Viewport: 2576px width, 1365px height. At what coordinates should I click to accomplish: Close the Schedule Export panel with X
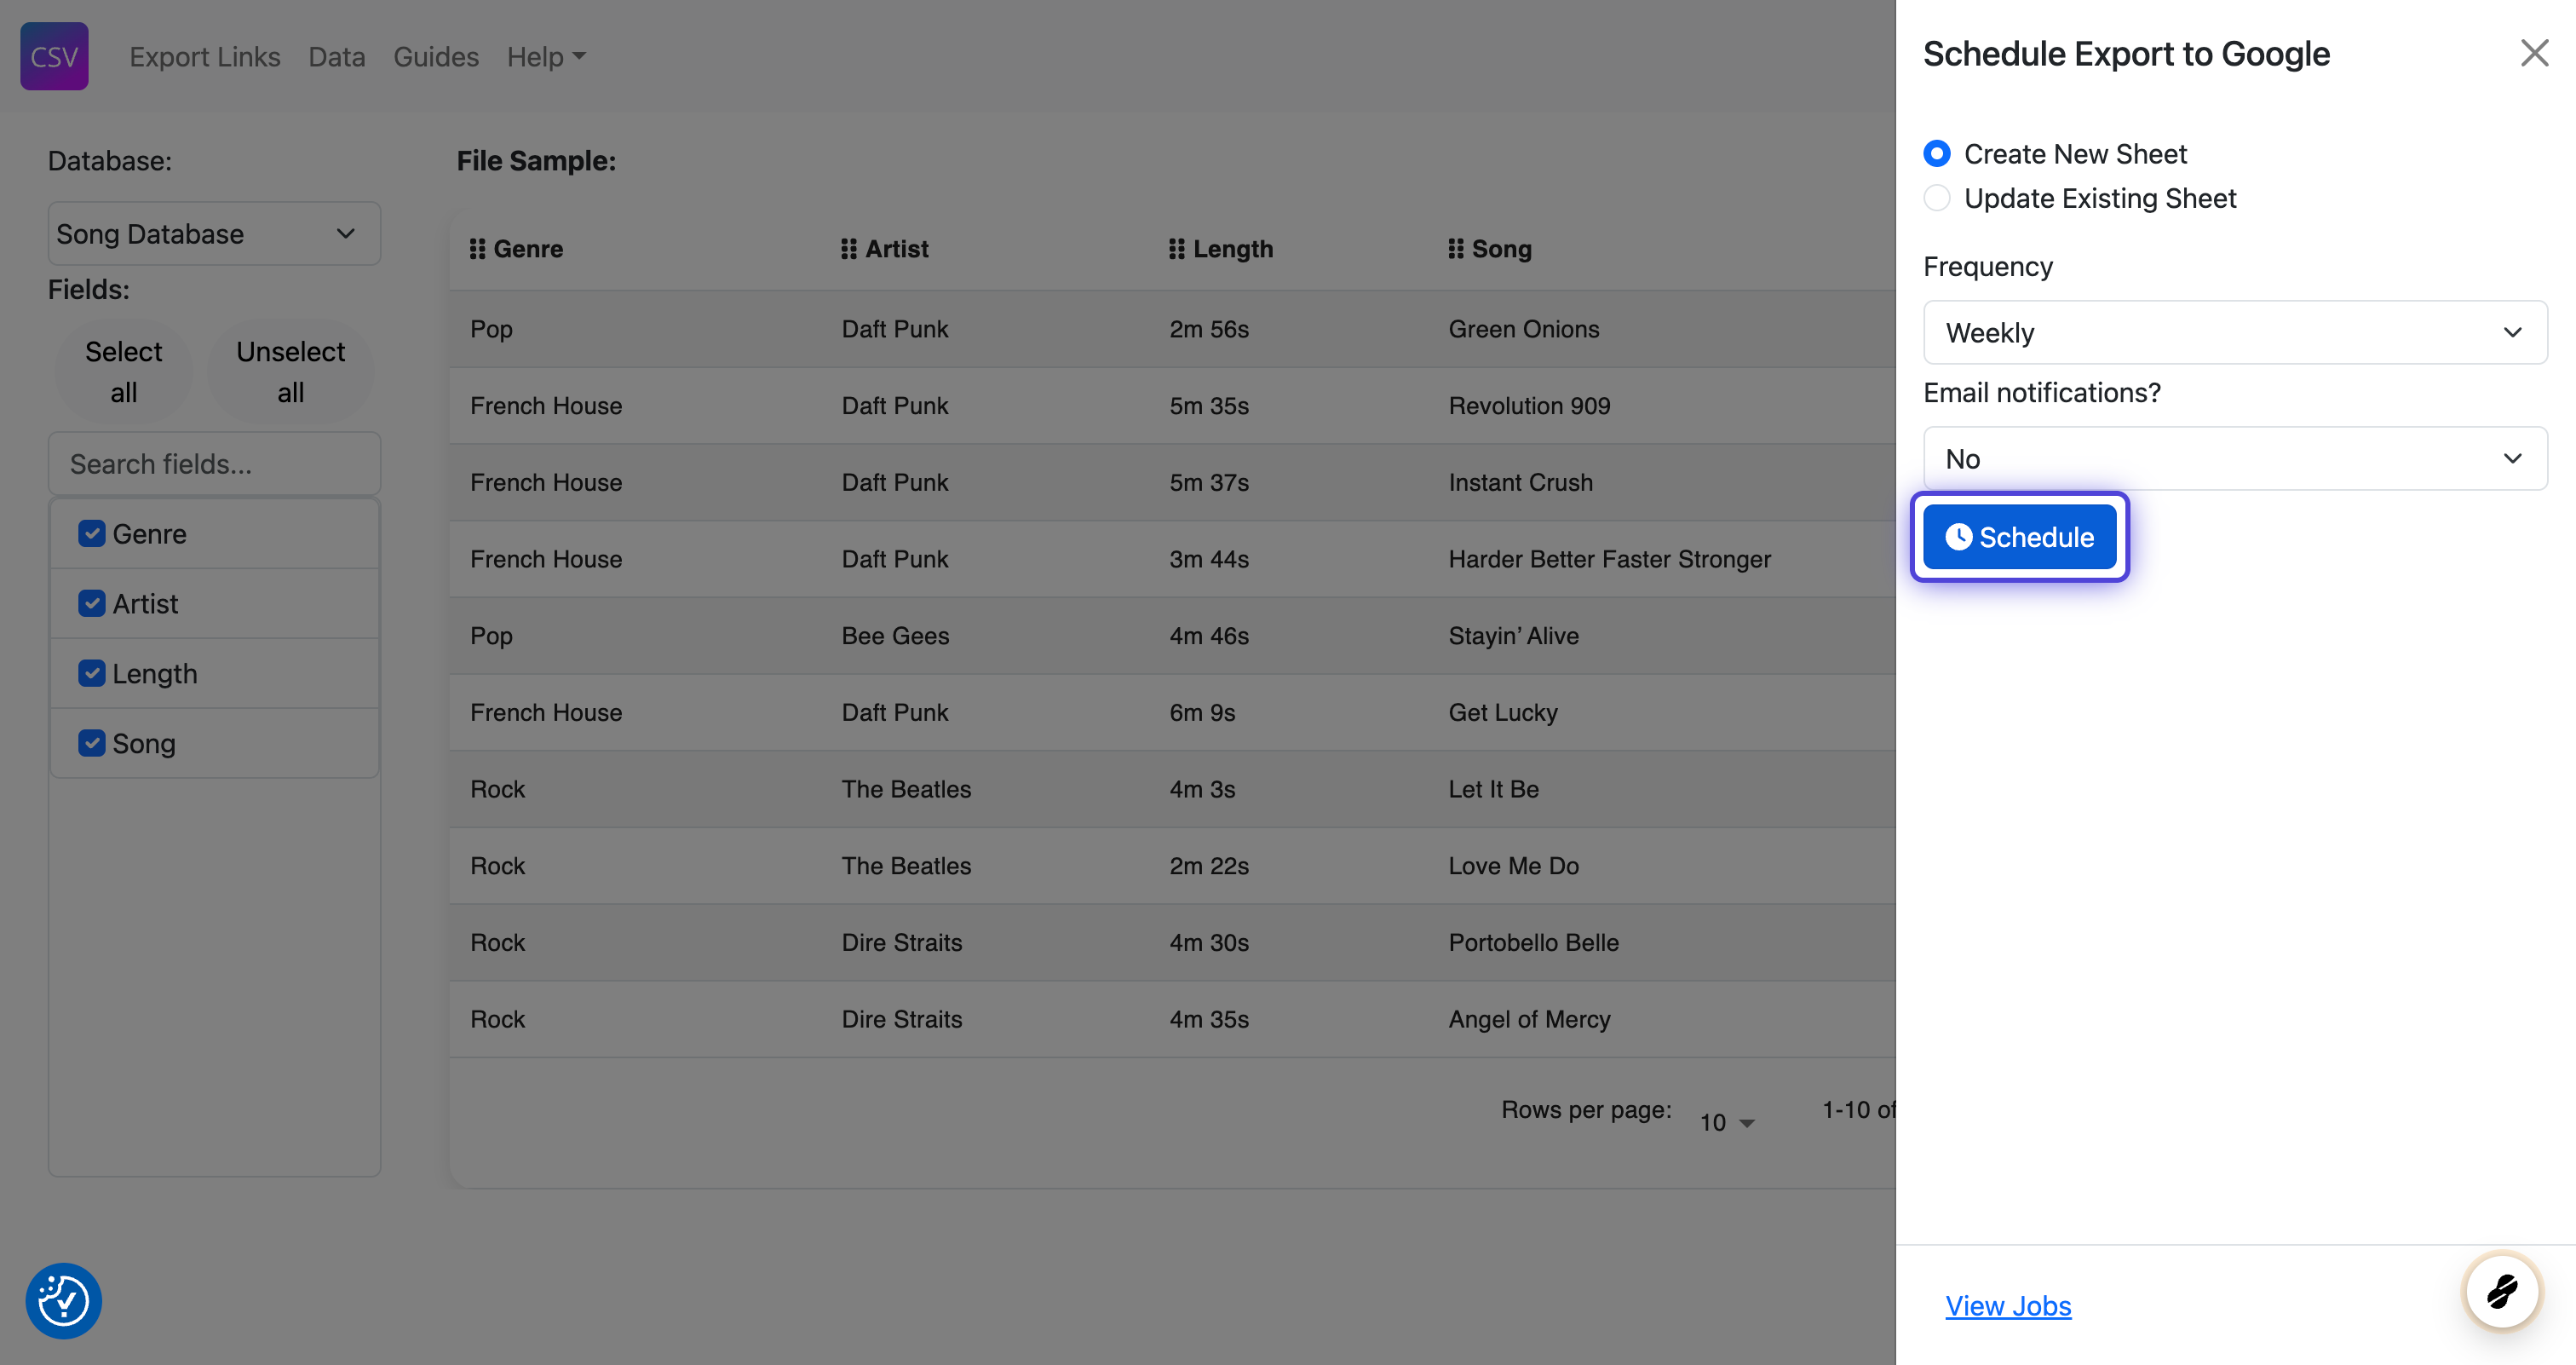click(x=2533, y=53)
